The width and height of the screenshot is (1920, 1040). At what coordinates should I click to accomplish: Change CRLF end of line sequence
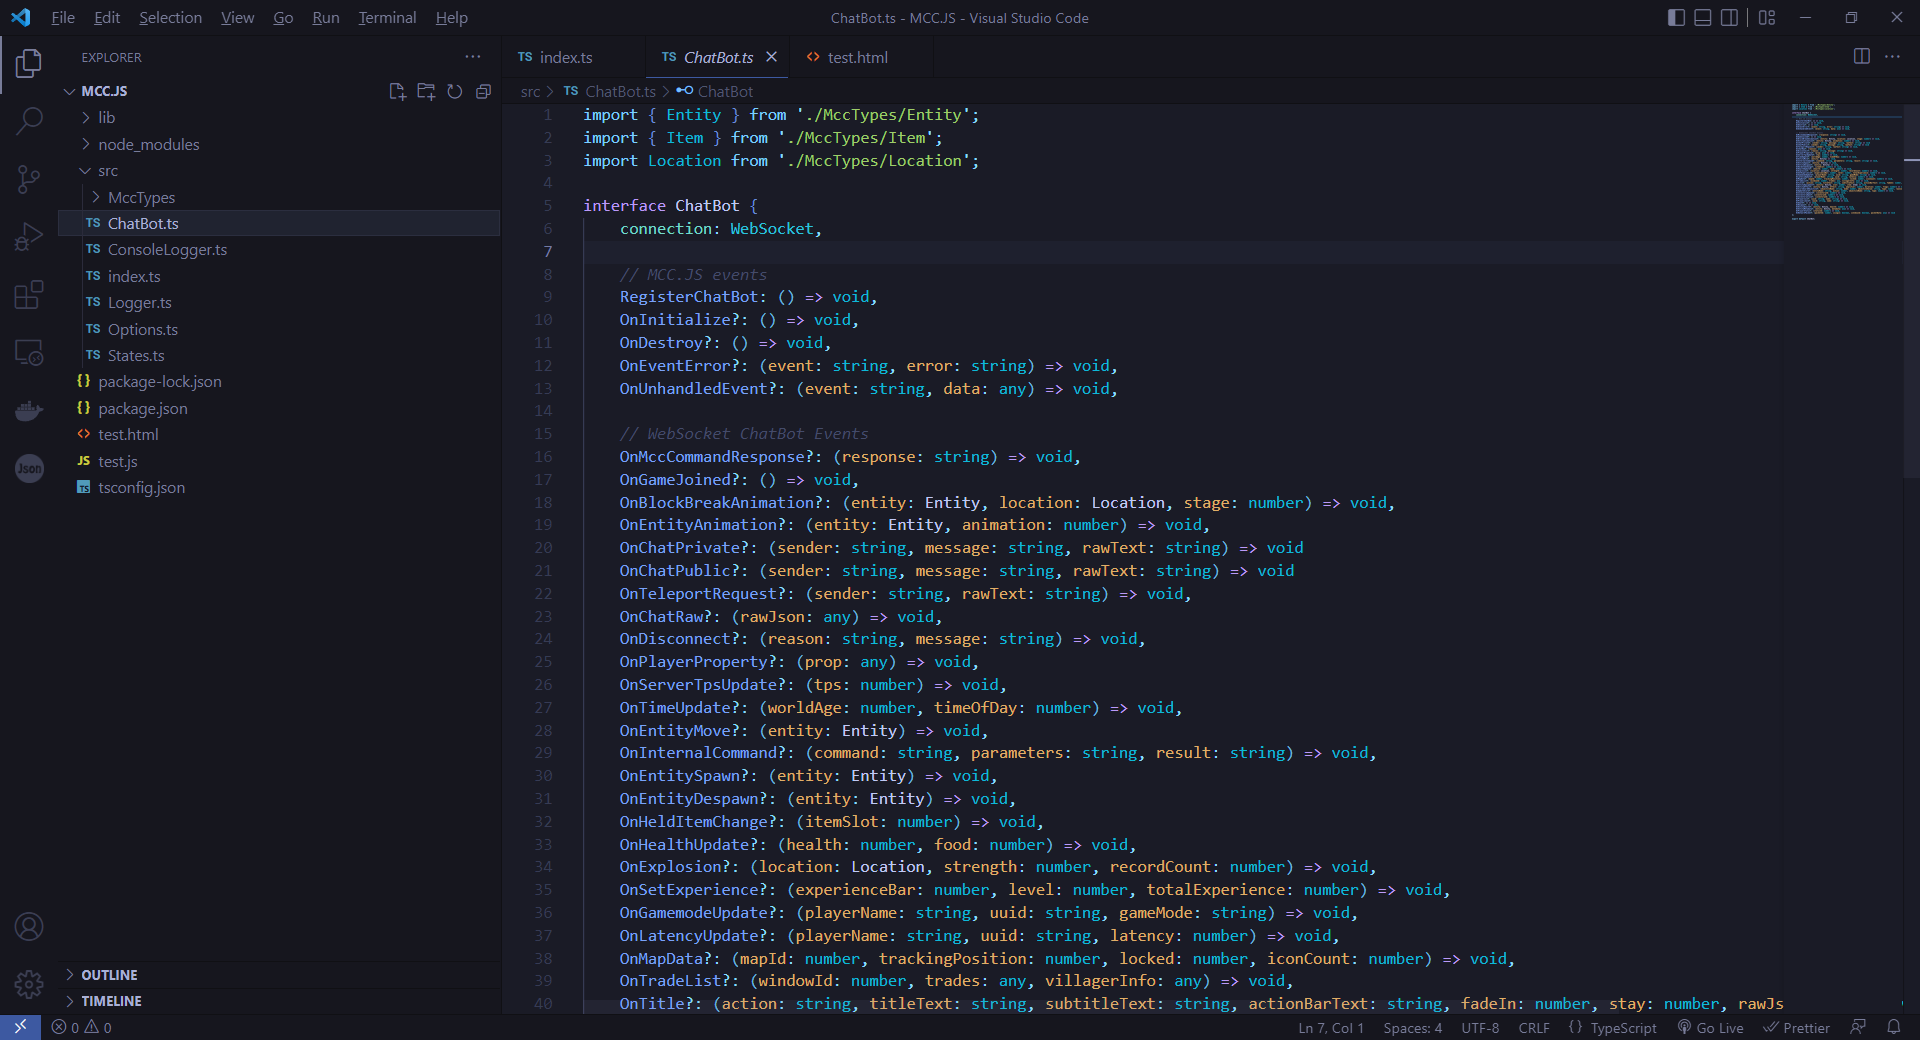point(1534,1027)
